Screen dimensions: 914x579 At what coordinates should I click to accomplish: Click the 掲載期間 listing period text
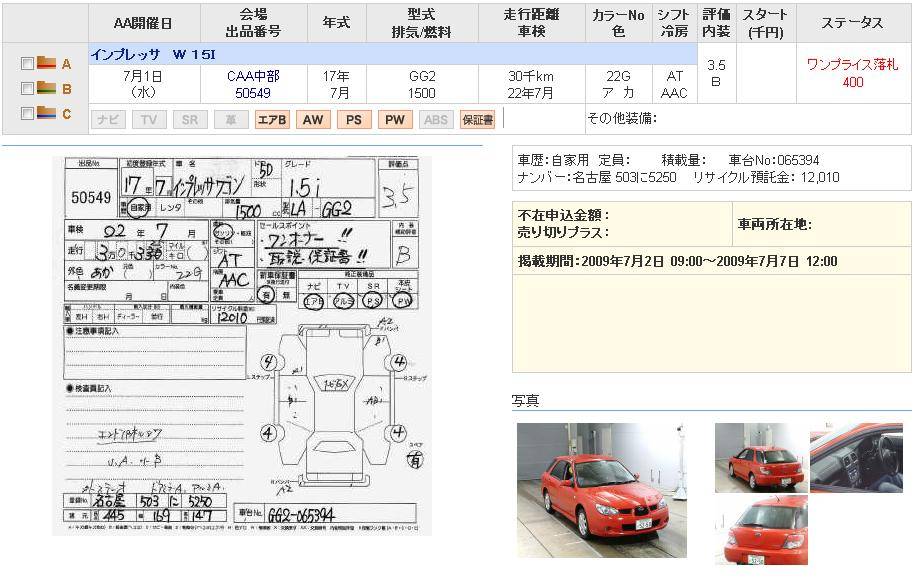coord(677,261)
